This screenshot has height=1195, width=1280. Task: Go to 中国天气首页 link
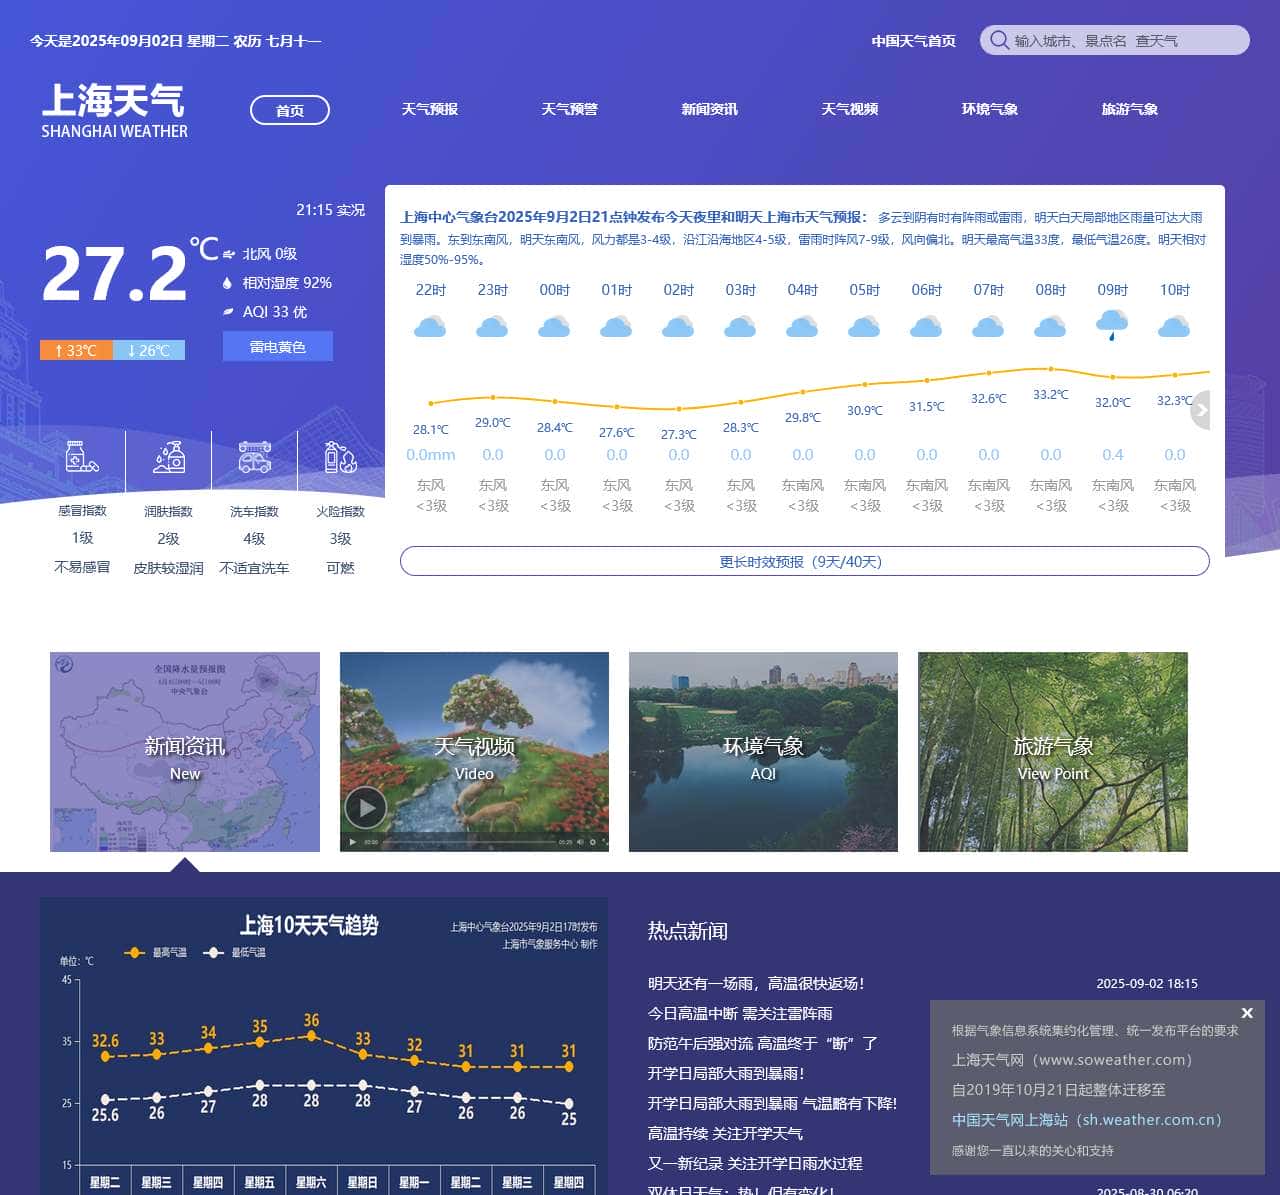click(913, 41)
